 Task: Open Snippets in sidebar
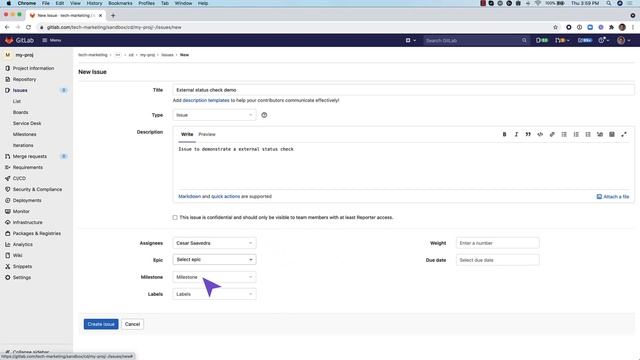[22, 267]
